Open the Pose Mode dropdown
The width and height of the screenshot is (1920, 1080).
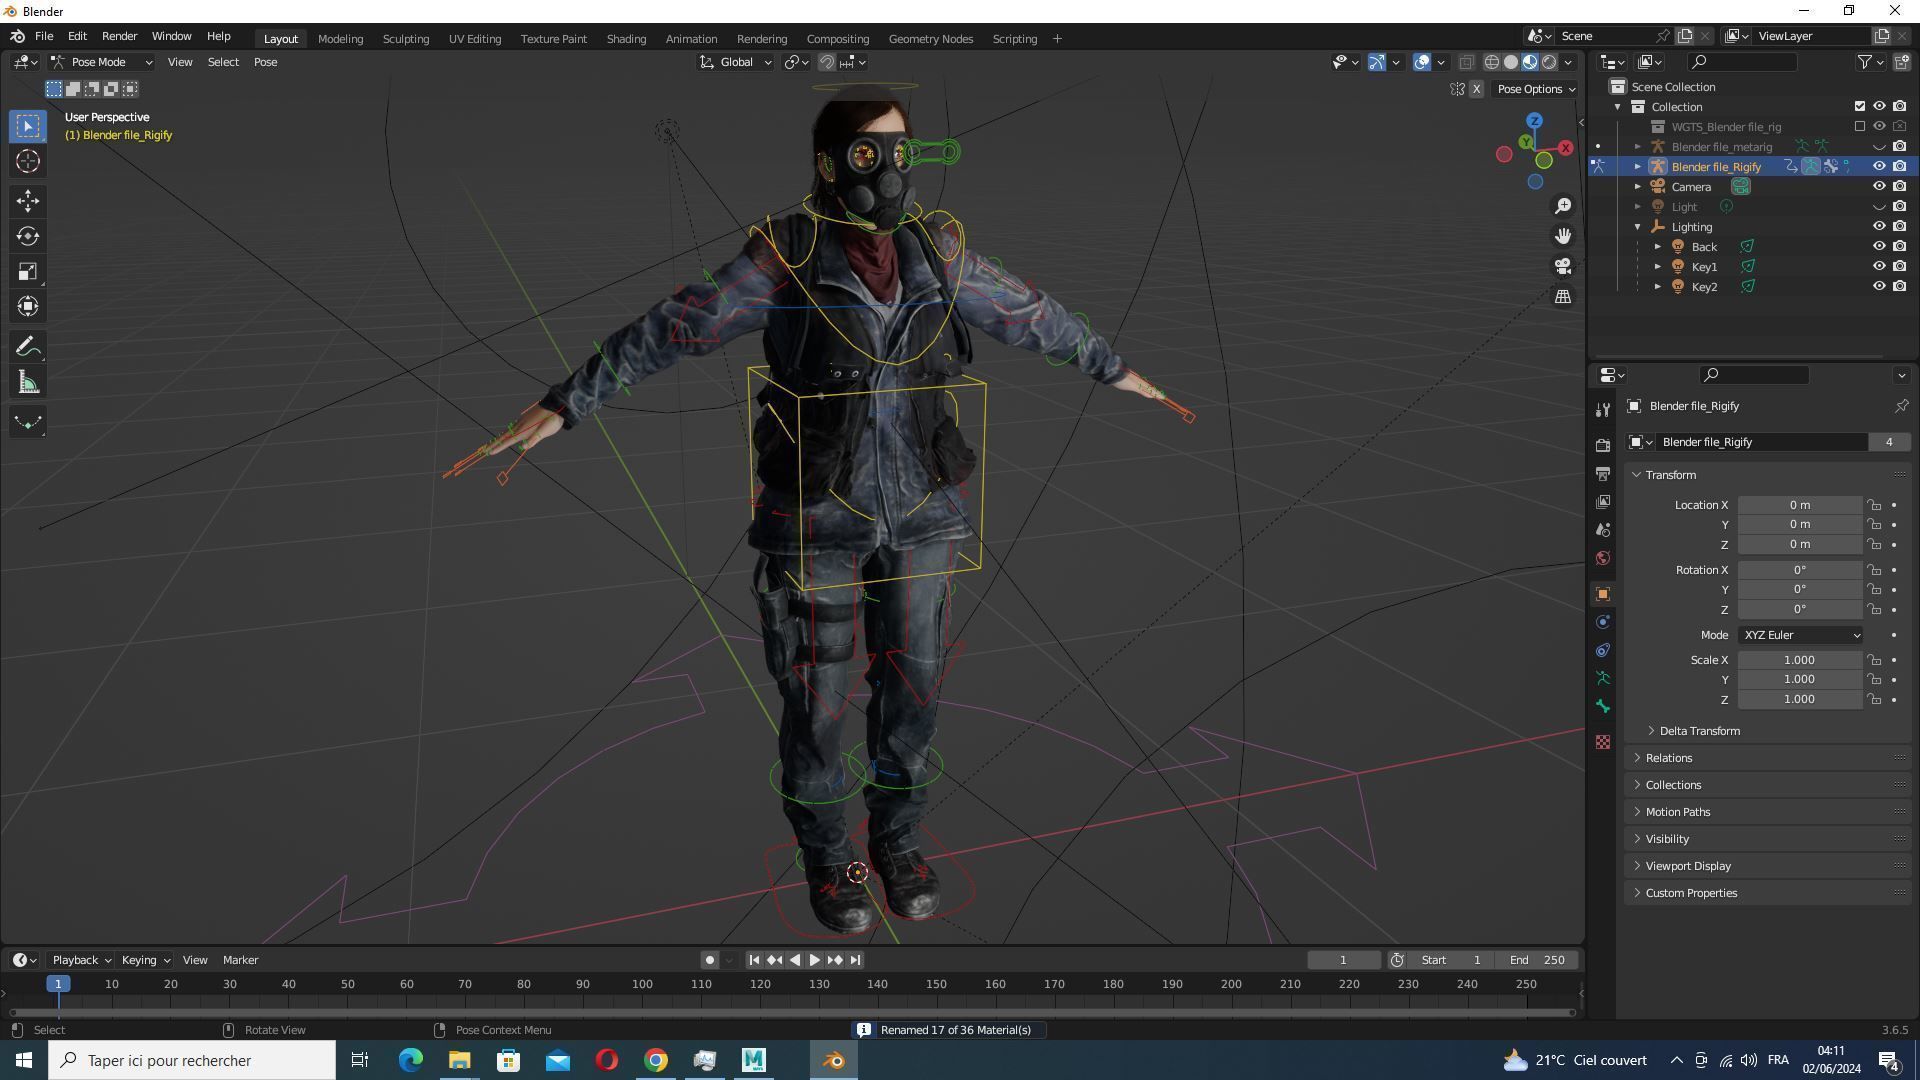101,62
